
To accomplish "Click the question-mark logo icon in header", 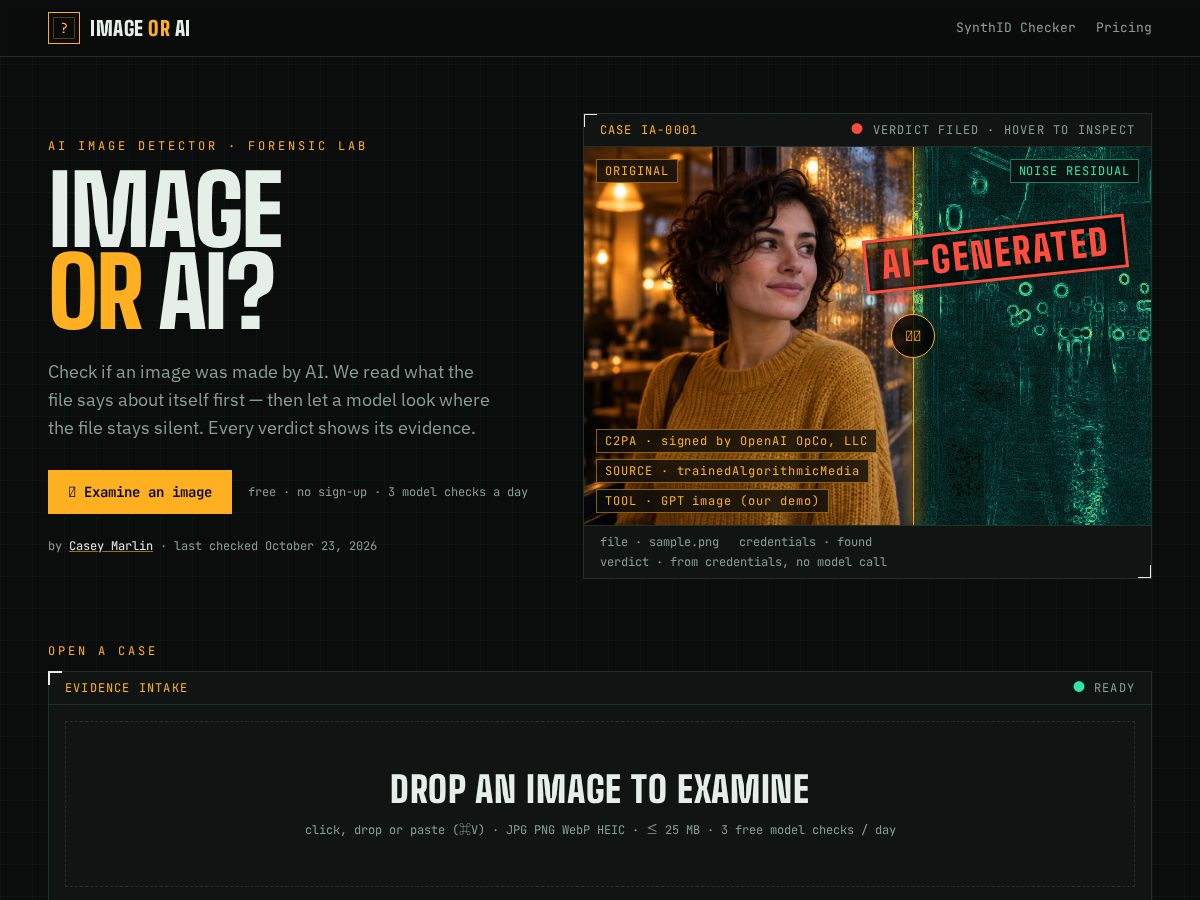I will click(64, 28).
